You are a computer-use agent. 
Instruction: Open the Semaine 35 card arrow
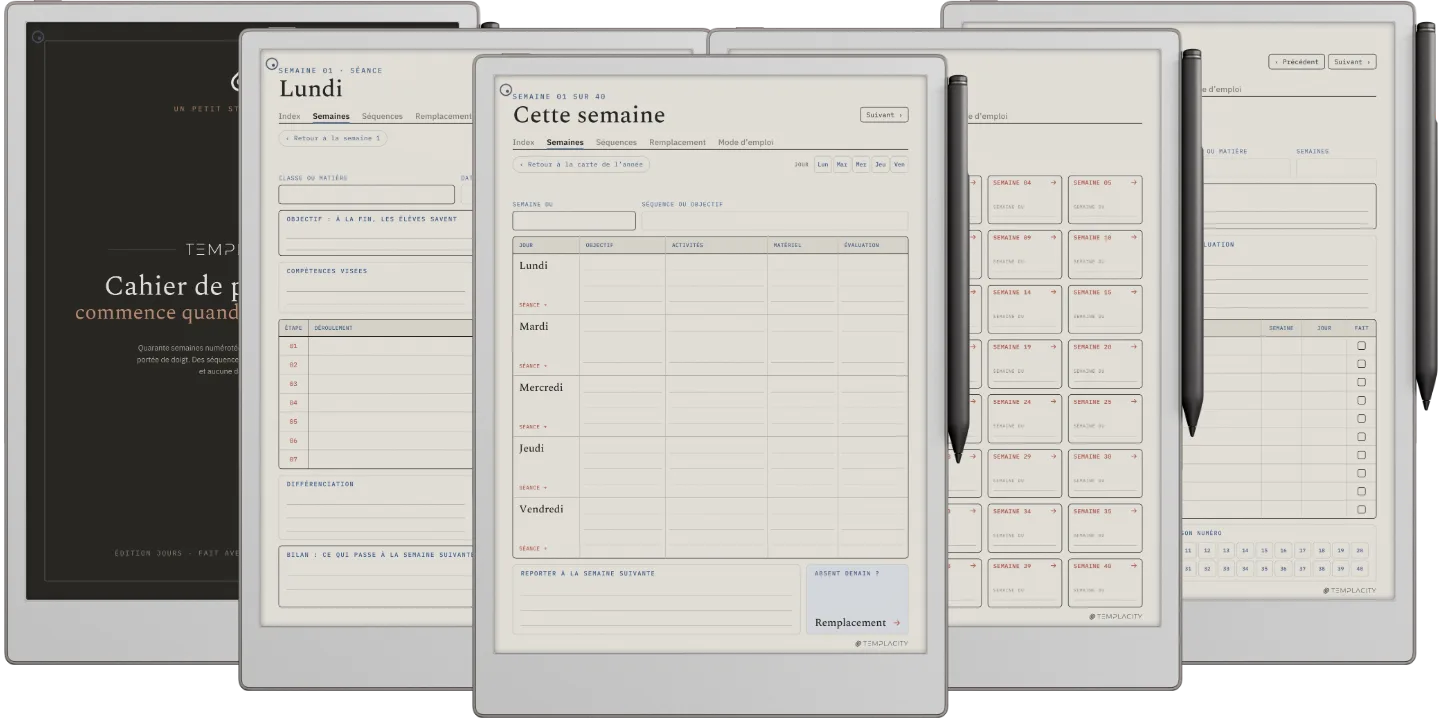[x=1133, y=511]
